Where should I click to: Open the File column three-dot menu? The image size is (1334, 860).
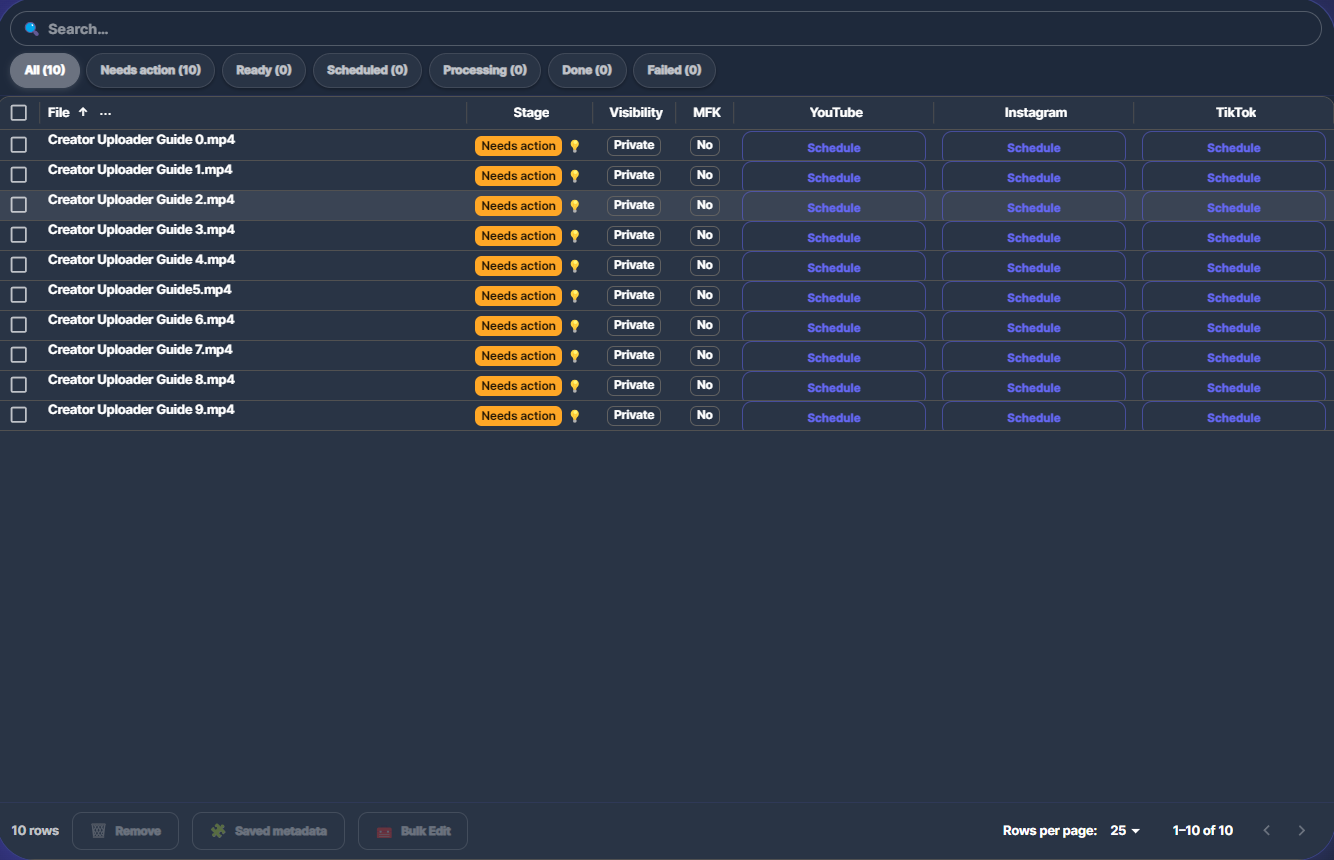(x=105, y=113)
